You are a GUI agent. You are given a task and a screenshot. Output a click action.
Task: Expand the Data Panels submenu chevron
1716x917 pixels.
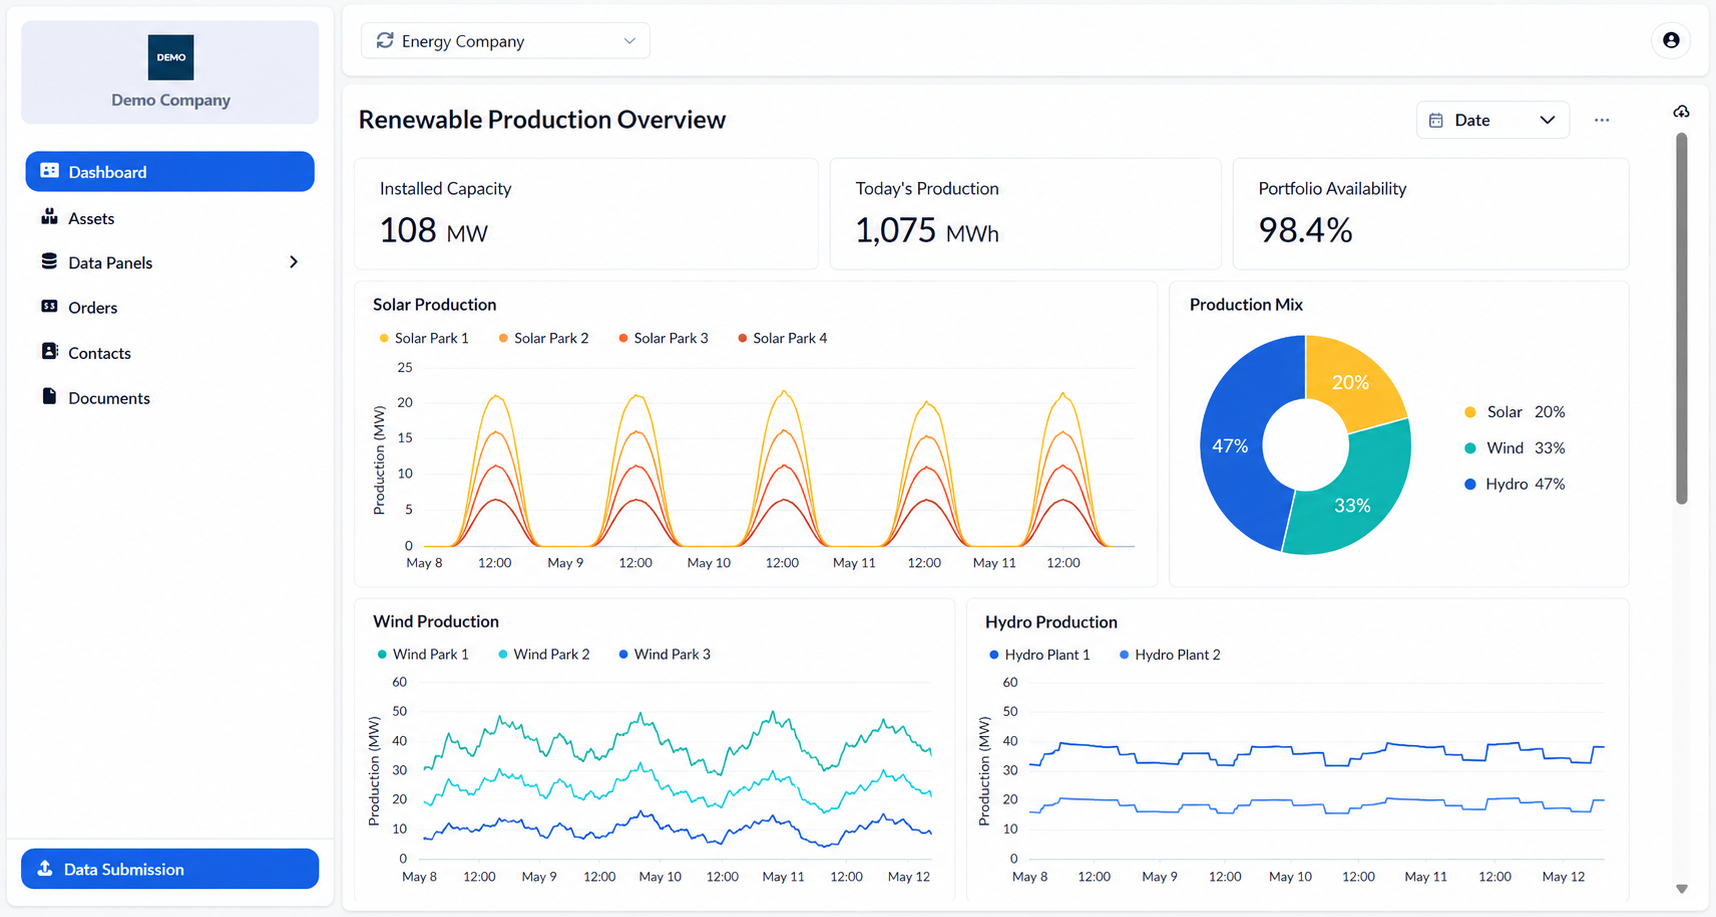tap(293, 262)
